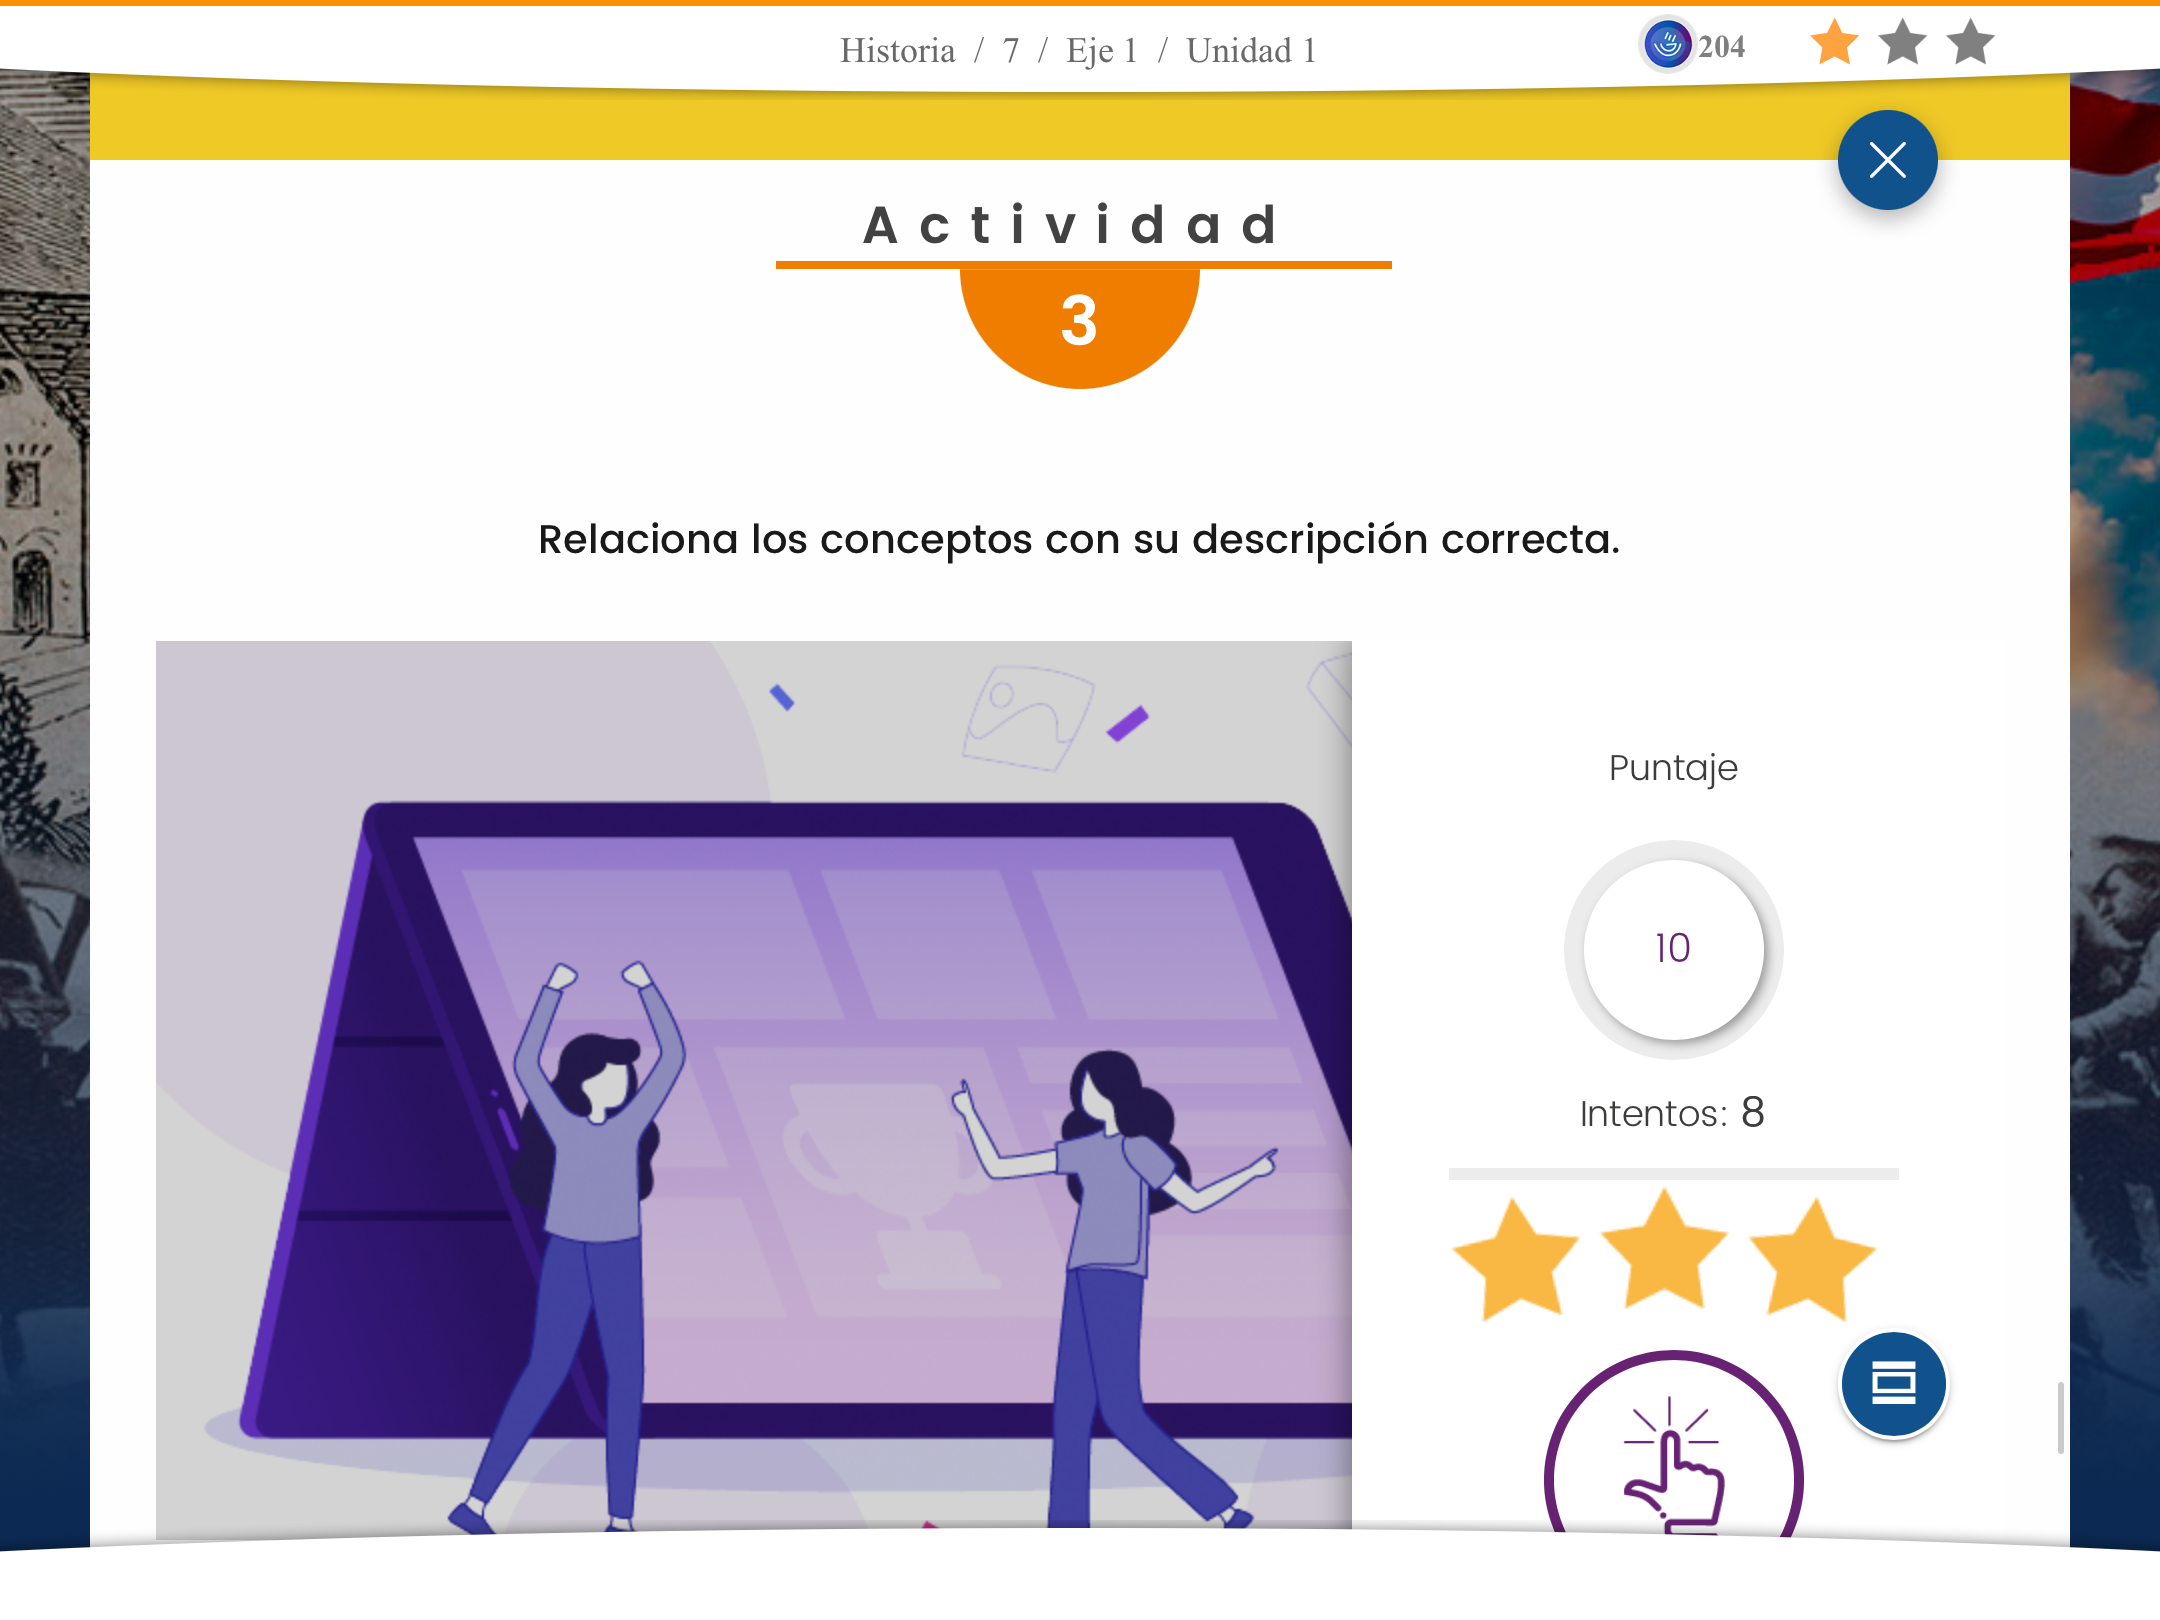Open the Historia breadcrumb link

coord(897,50)
